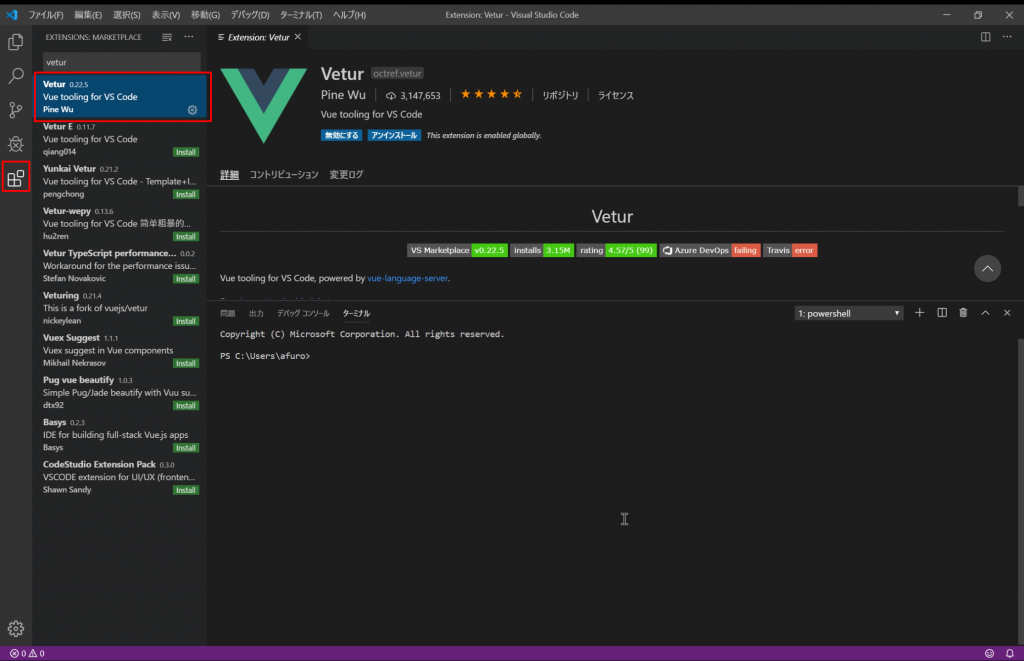The image size is (1024, 661).
Task: Switch to the コントリビューション tab
Action: pos(284,174)
